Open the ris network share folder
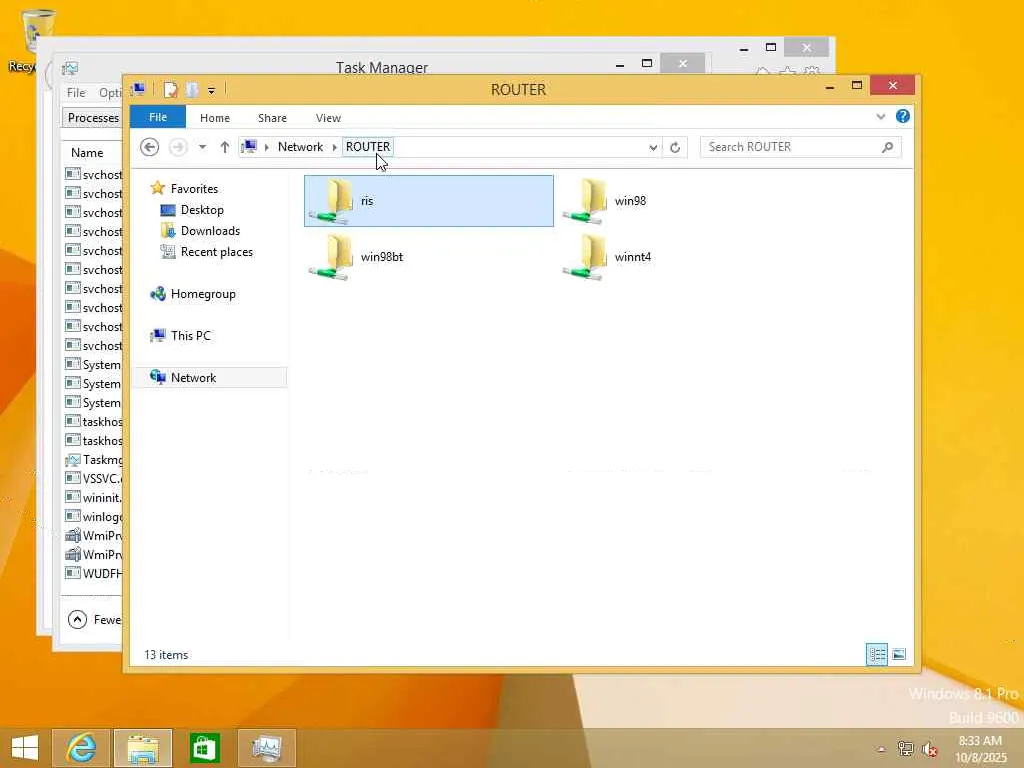The image size is (1024, 768). pos(428,200)
